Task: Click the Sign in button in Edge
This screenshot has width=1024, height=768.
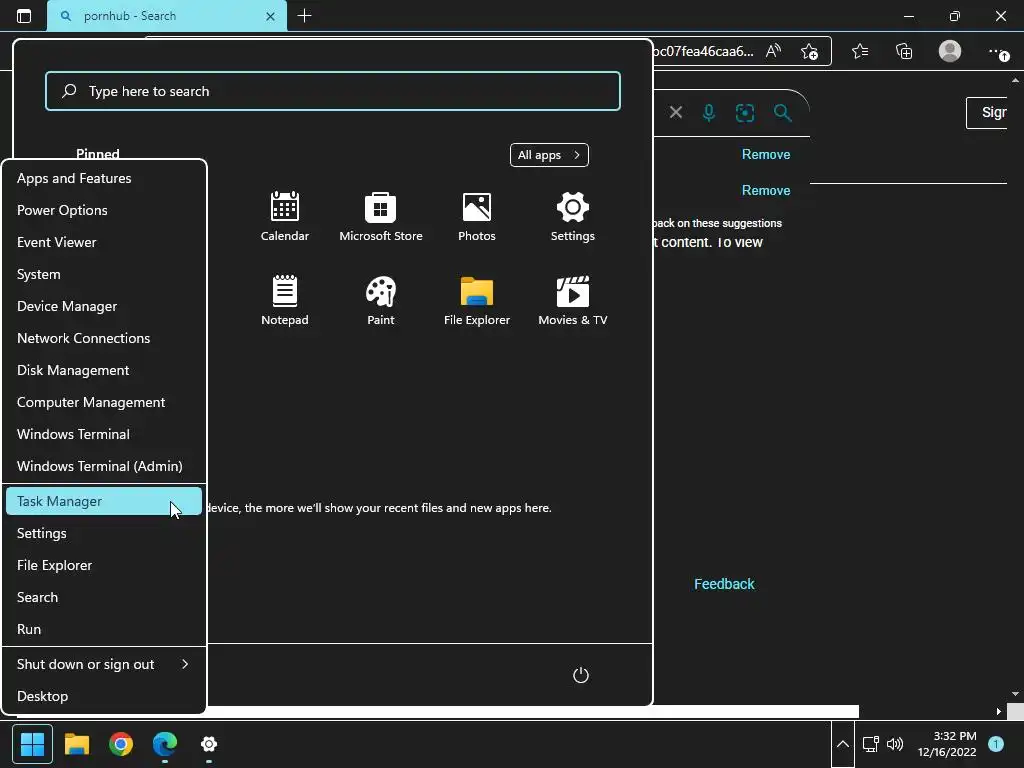Action: tap(987, 113)
